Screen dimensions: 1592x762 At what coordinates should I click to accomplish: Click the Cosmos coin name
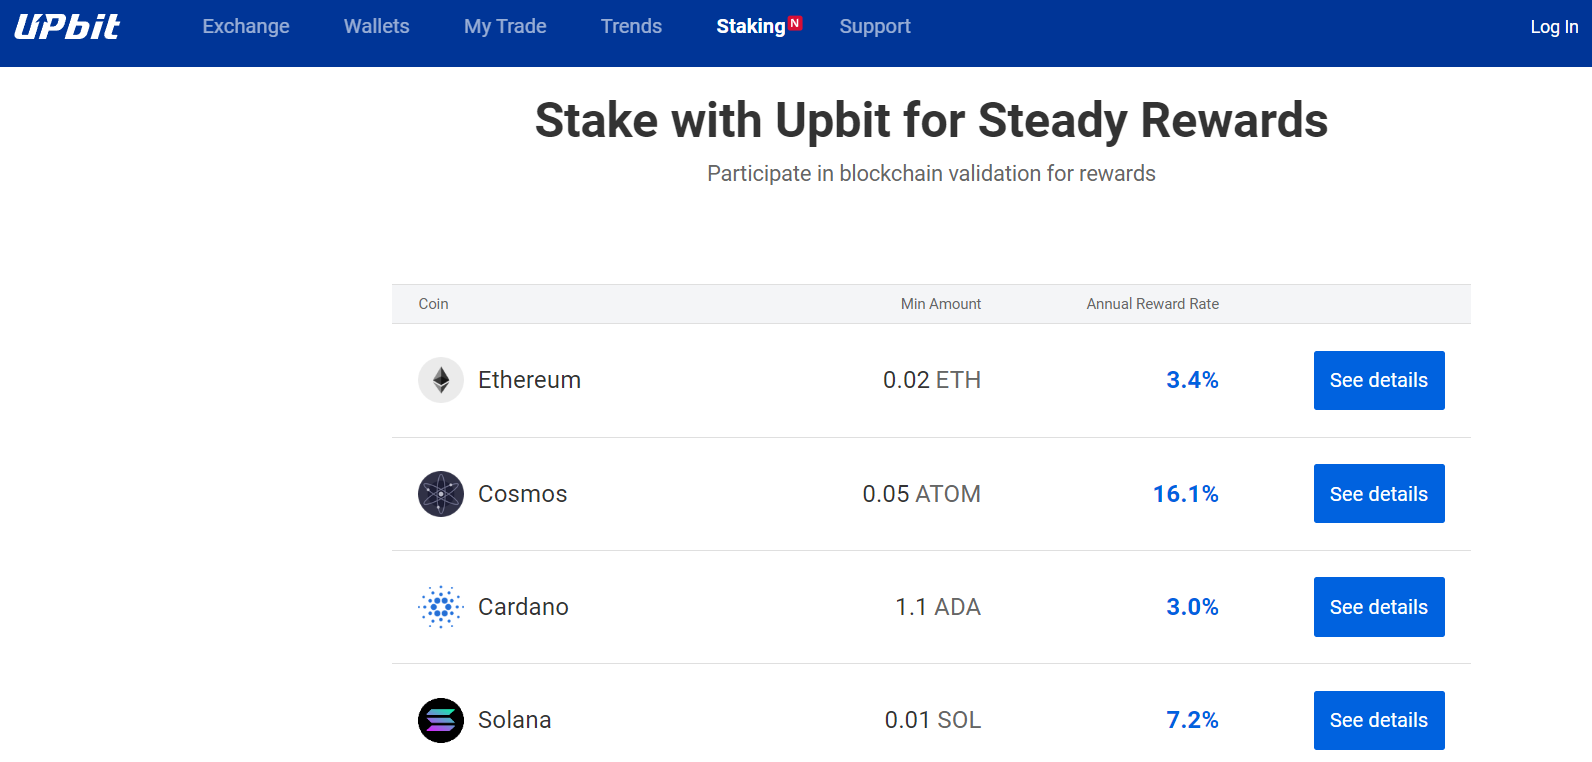point(522,494)
